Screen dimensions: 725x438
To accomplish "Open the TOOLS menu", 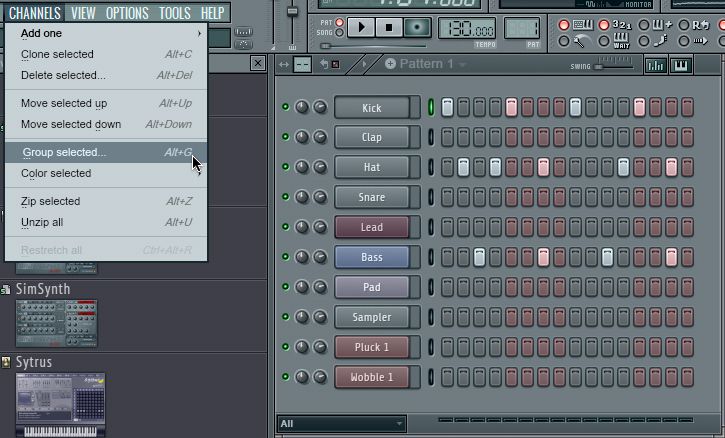I will 175,13.
